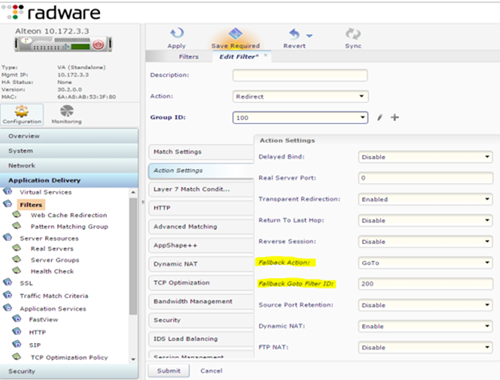Open the Configuration gear icon

22,111
